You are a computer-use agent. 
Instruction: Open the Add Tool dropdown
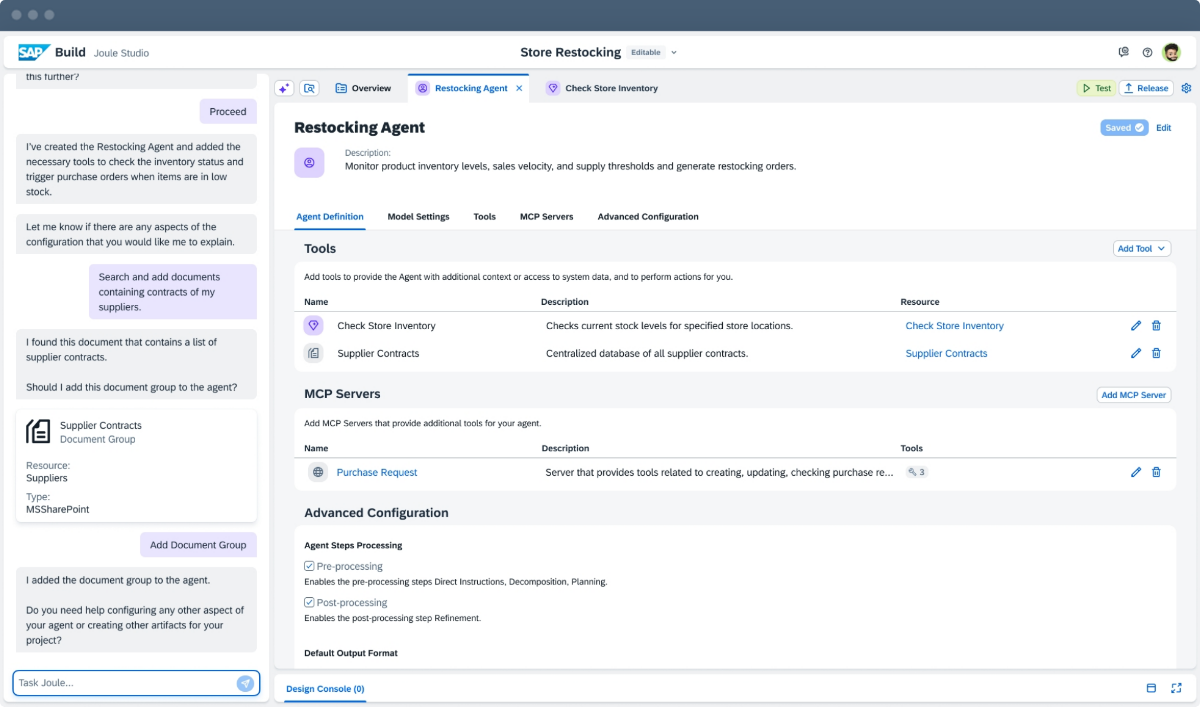(1141, 249)
